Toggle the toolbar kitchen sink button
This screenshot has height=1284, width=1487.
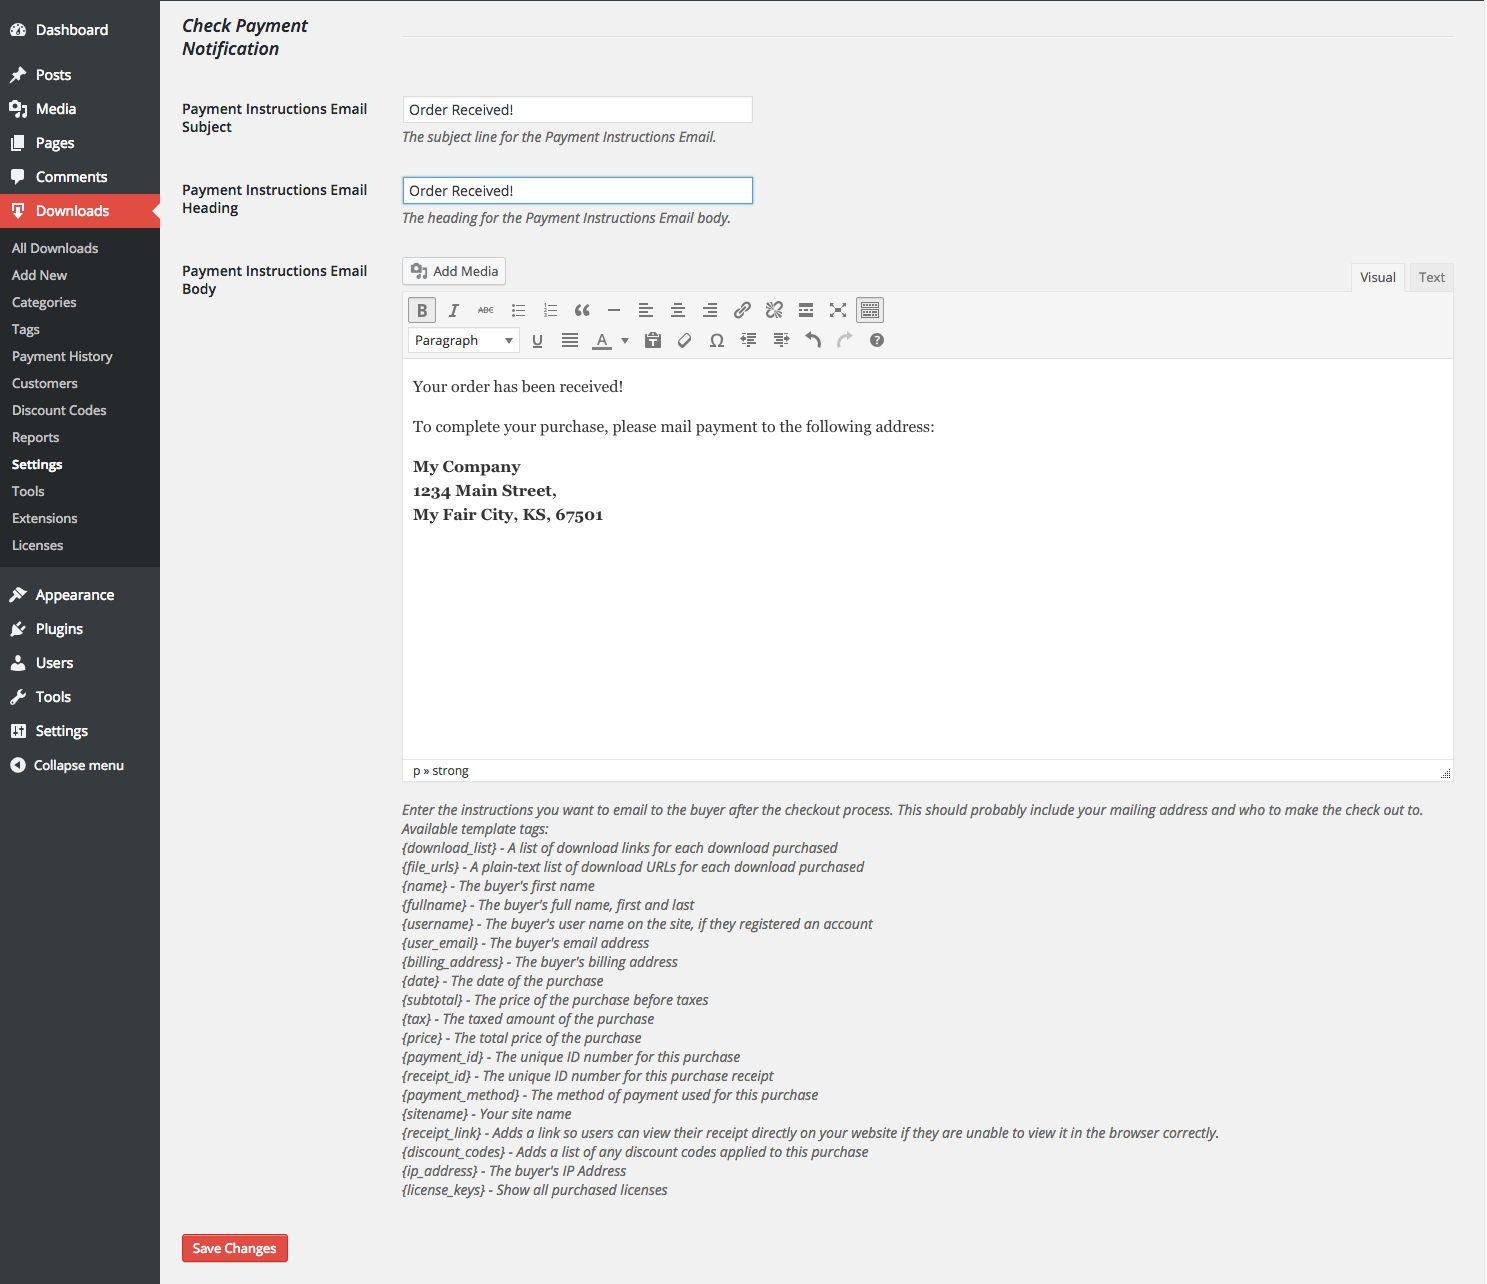click(x=870, y=310)
